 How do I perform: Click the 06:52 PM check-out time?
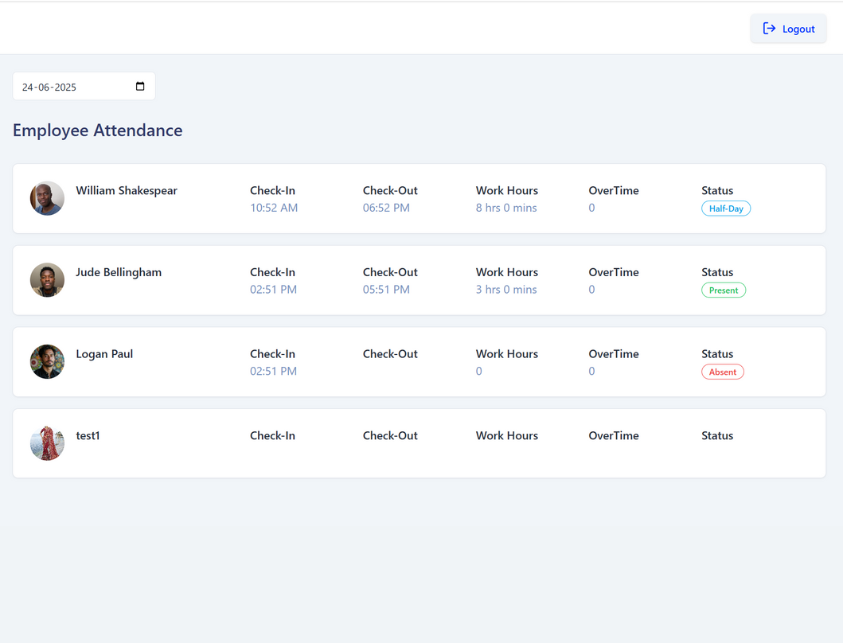tap(386, 208)
